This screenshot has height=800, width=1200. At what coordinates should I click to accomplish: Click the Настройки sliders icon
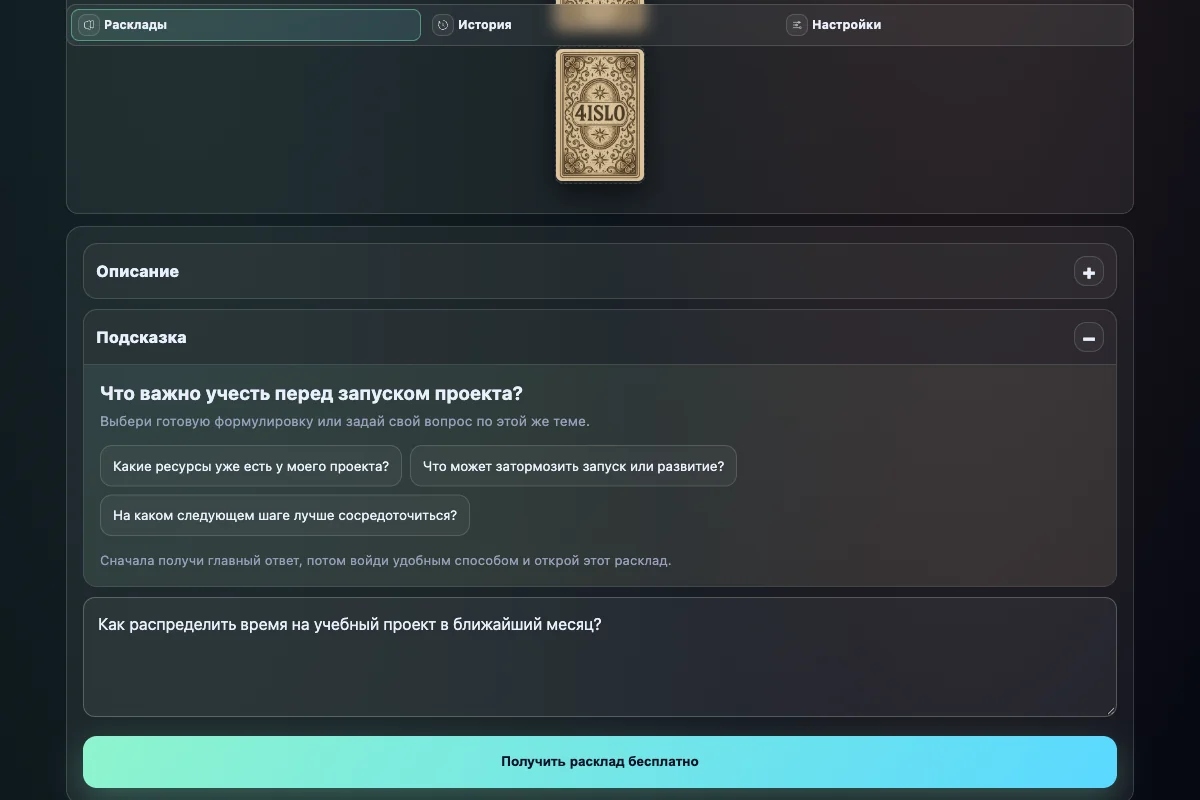796,25
